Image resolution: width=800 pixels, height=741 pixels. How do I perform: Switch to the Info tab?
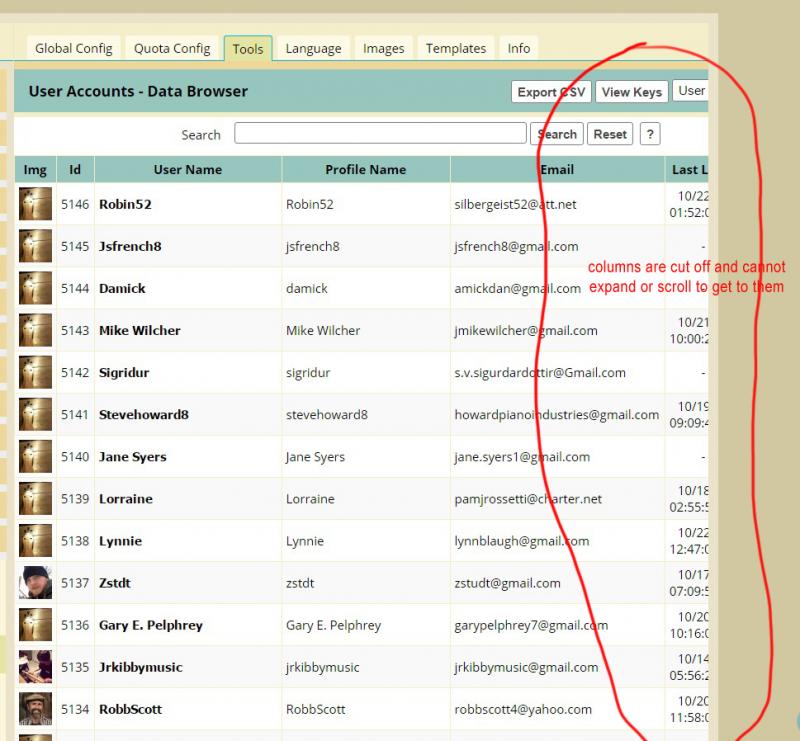click(x=518, y=48)
